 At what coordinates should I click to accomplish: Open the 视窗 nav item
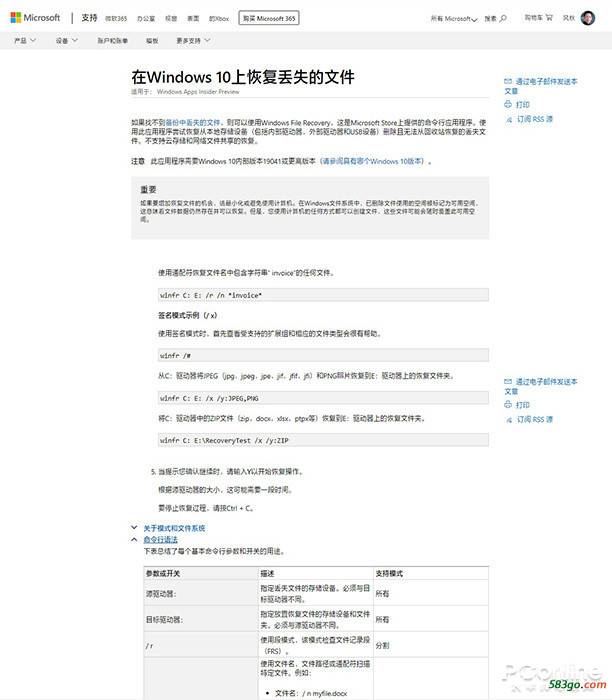tap(171, 19)
